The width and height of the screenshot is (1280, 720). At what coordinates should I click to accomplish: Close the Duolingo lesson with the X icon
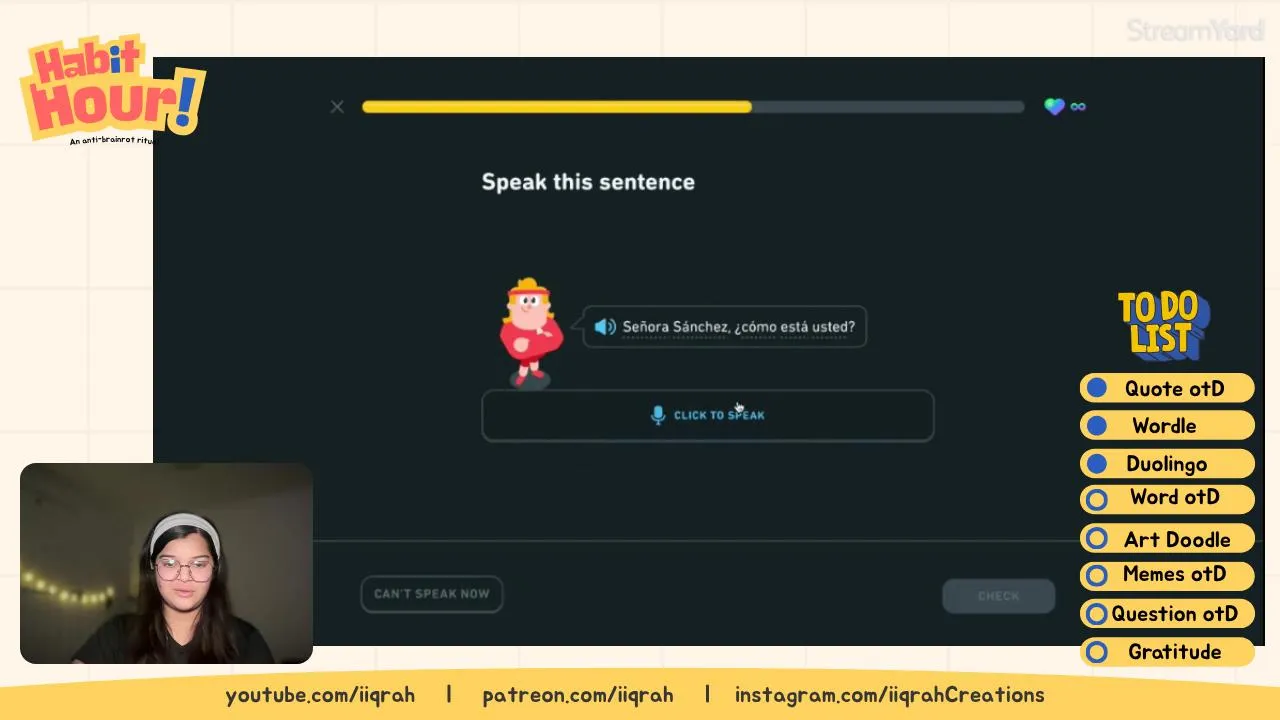pyautogui.click(x=337, y=107)
